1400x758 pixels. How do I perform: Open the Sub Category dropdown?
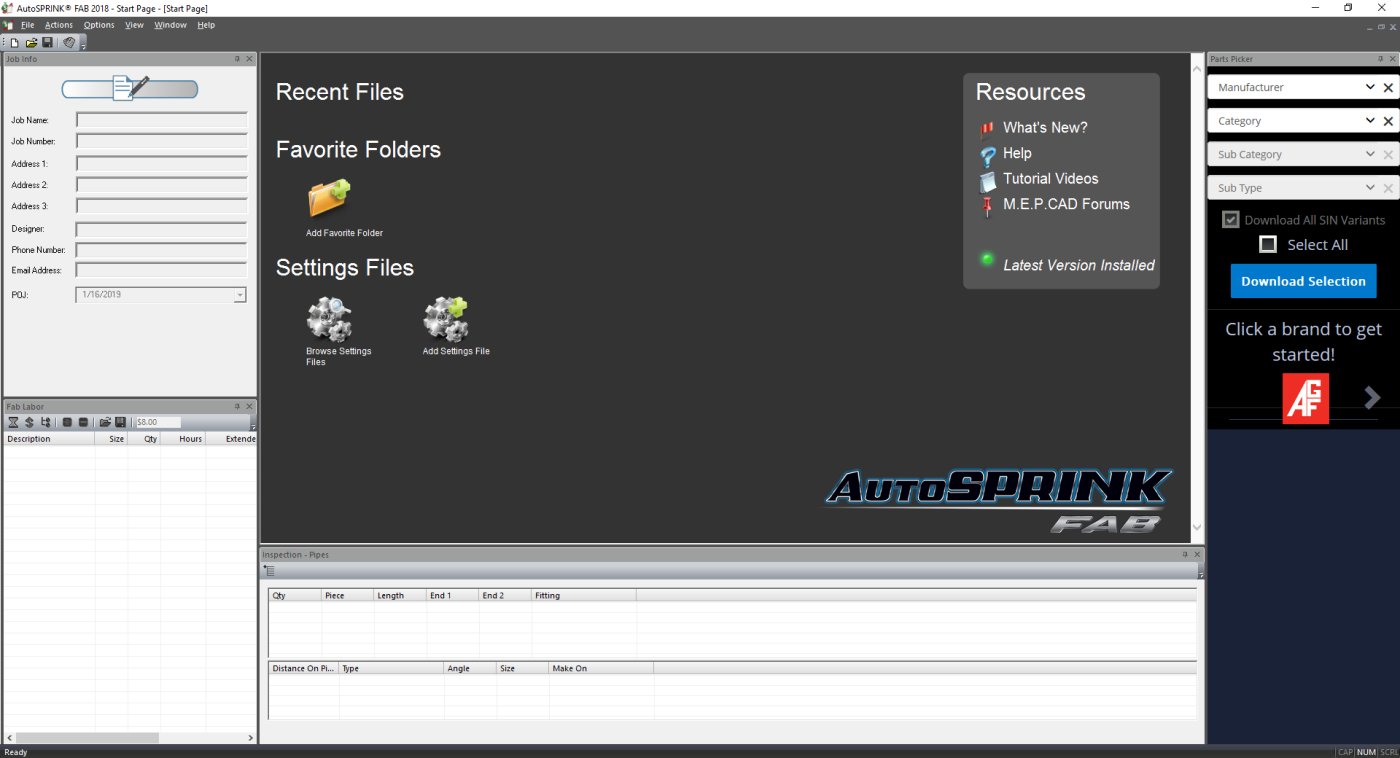[x=1371, y=154]
